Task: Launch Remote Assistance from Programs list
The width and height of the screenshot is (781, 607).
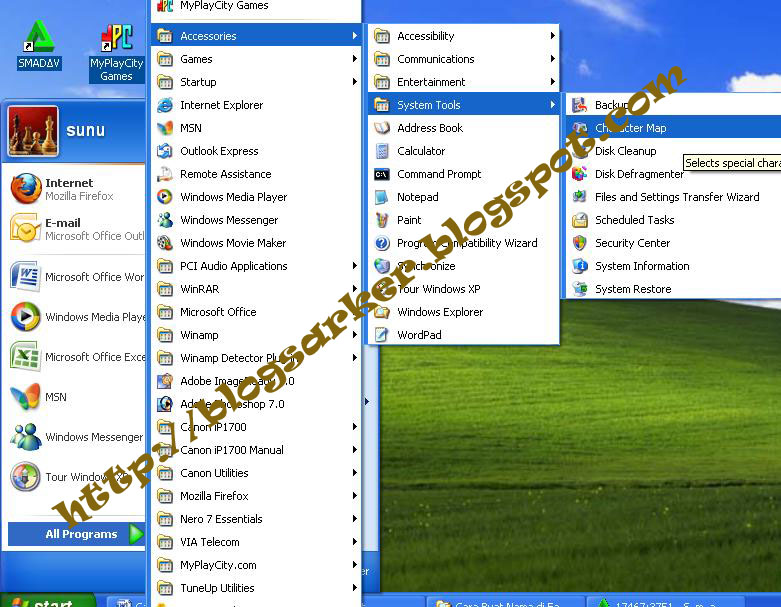Action: (x=256, y=174)
